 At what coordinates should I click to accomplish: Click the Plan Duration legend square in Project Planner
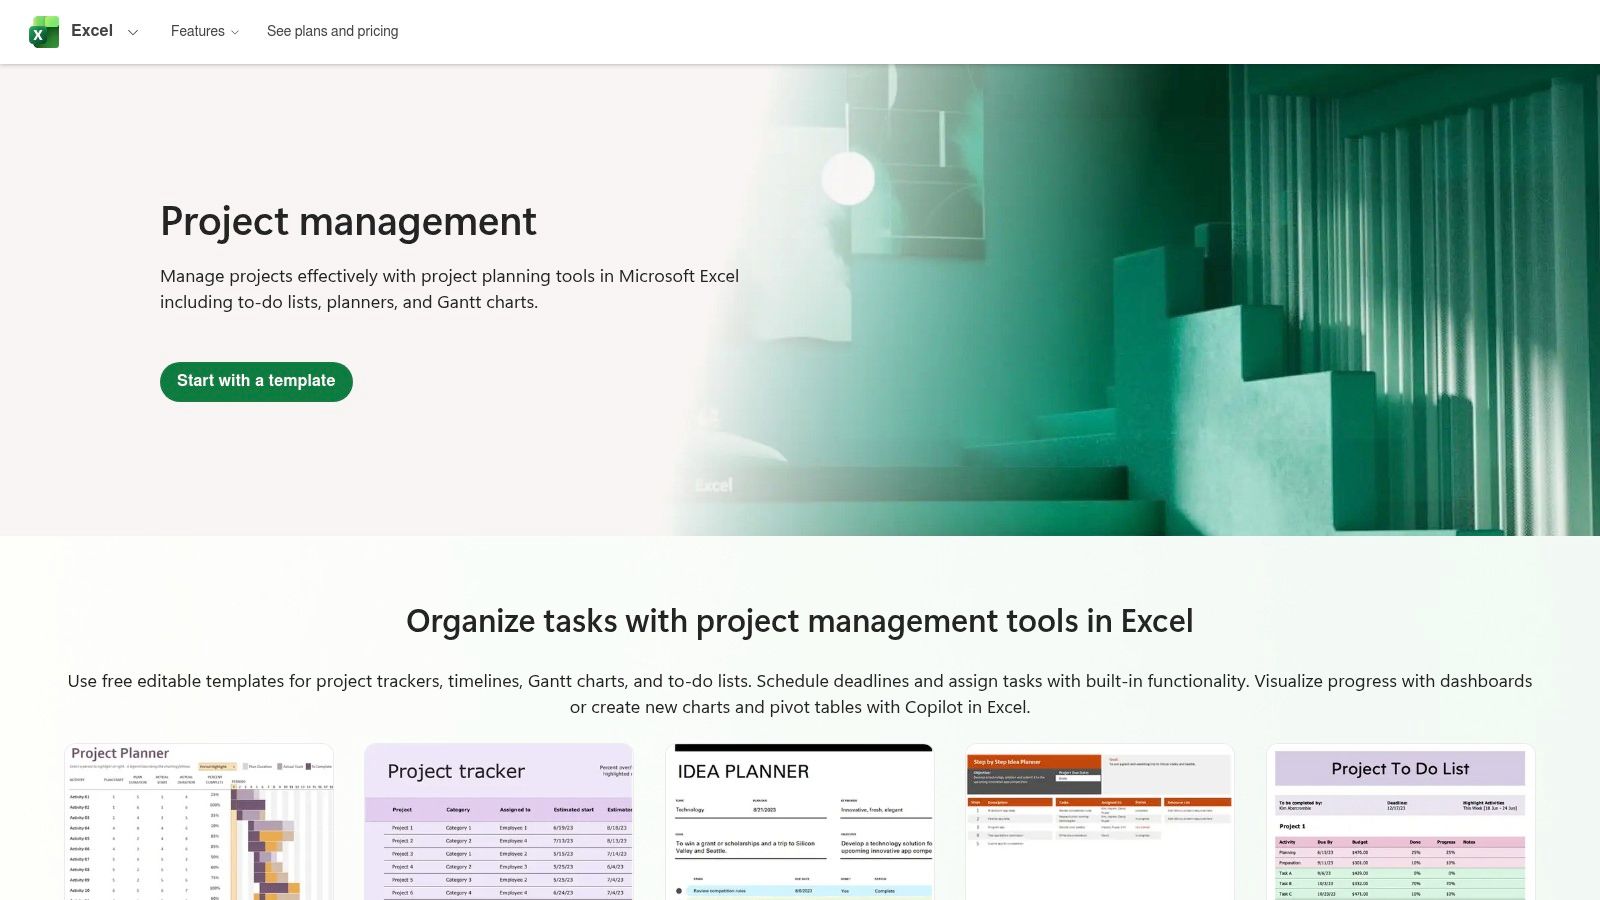click(x=245, y=766)
